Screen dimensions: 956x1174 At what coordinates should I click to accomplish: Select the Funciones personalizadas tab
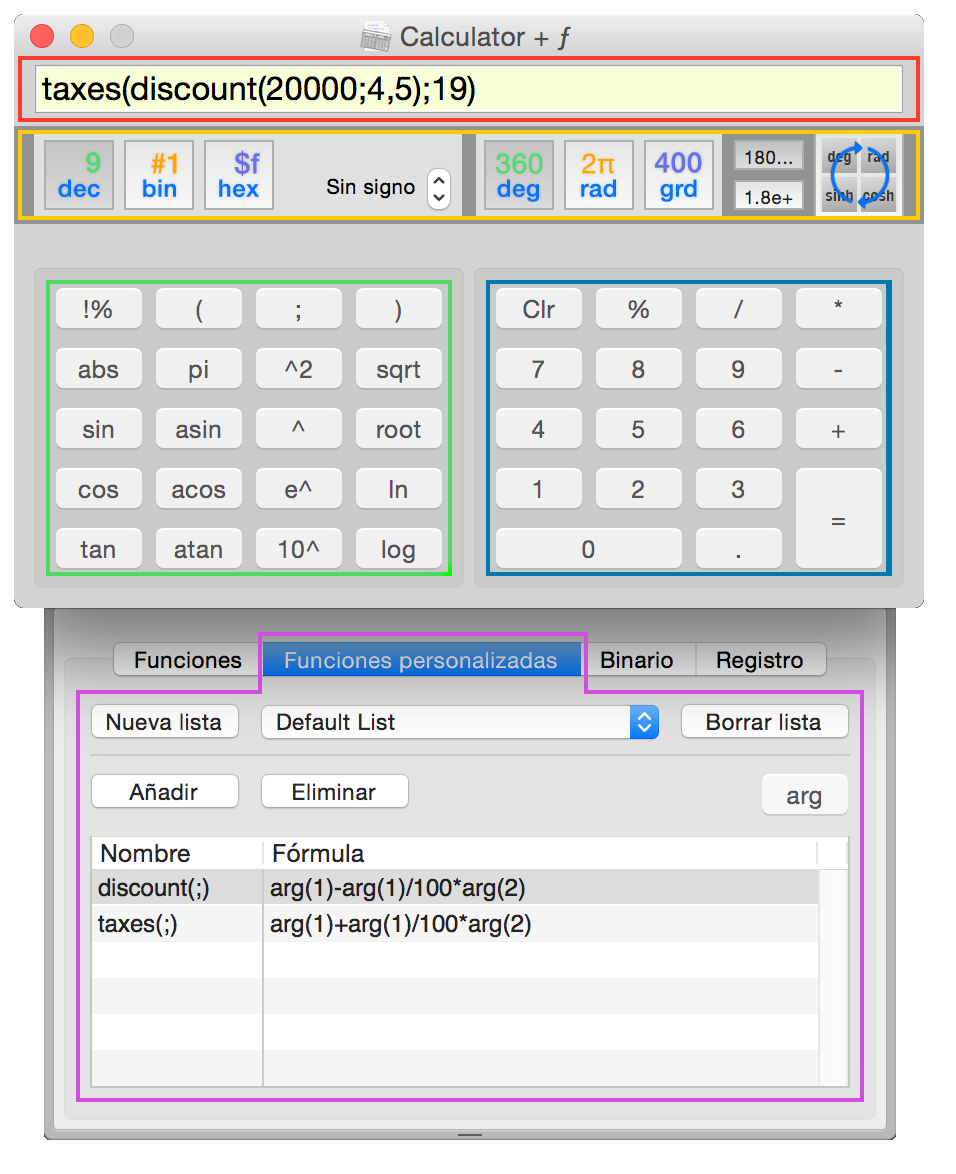point(421,660)
